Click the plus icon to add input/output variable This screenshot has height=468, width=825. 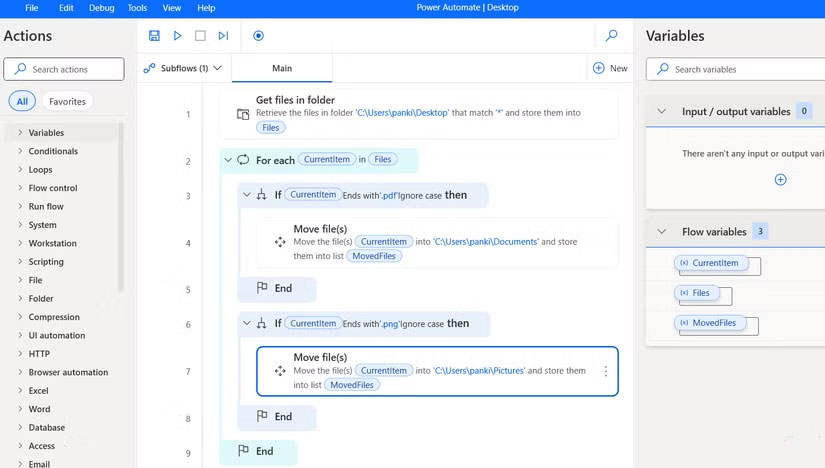pos(780,180)
